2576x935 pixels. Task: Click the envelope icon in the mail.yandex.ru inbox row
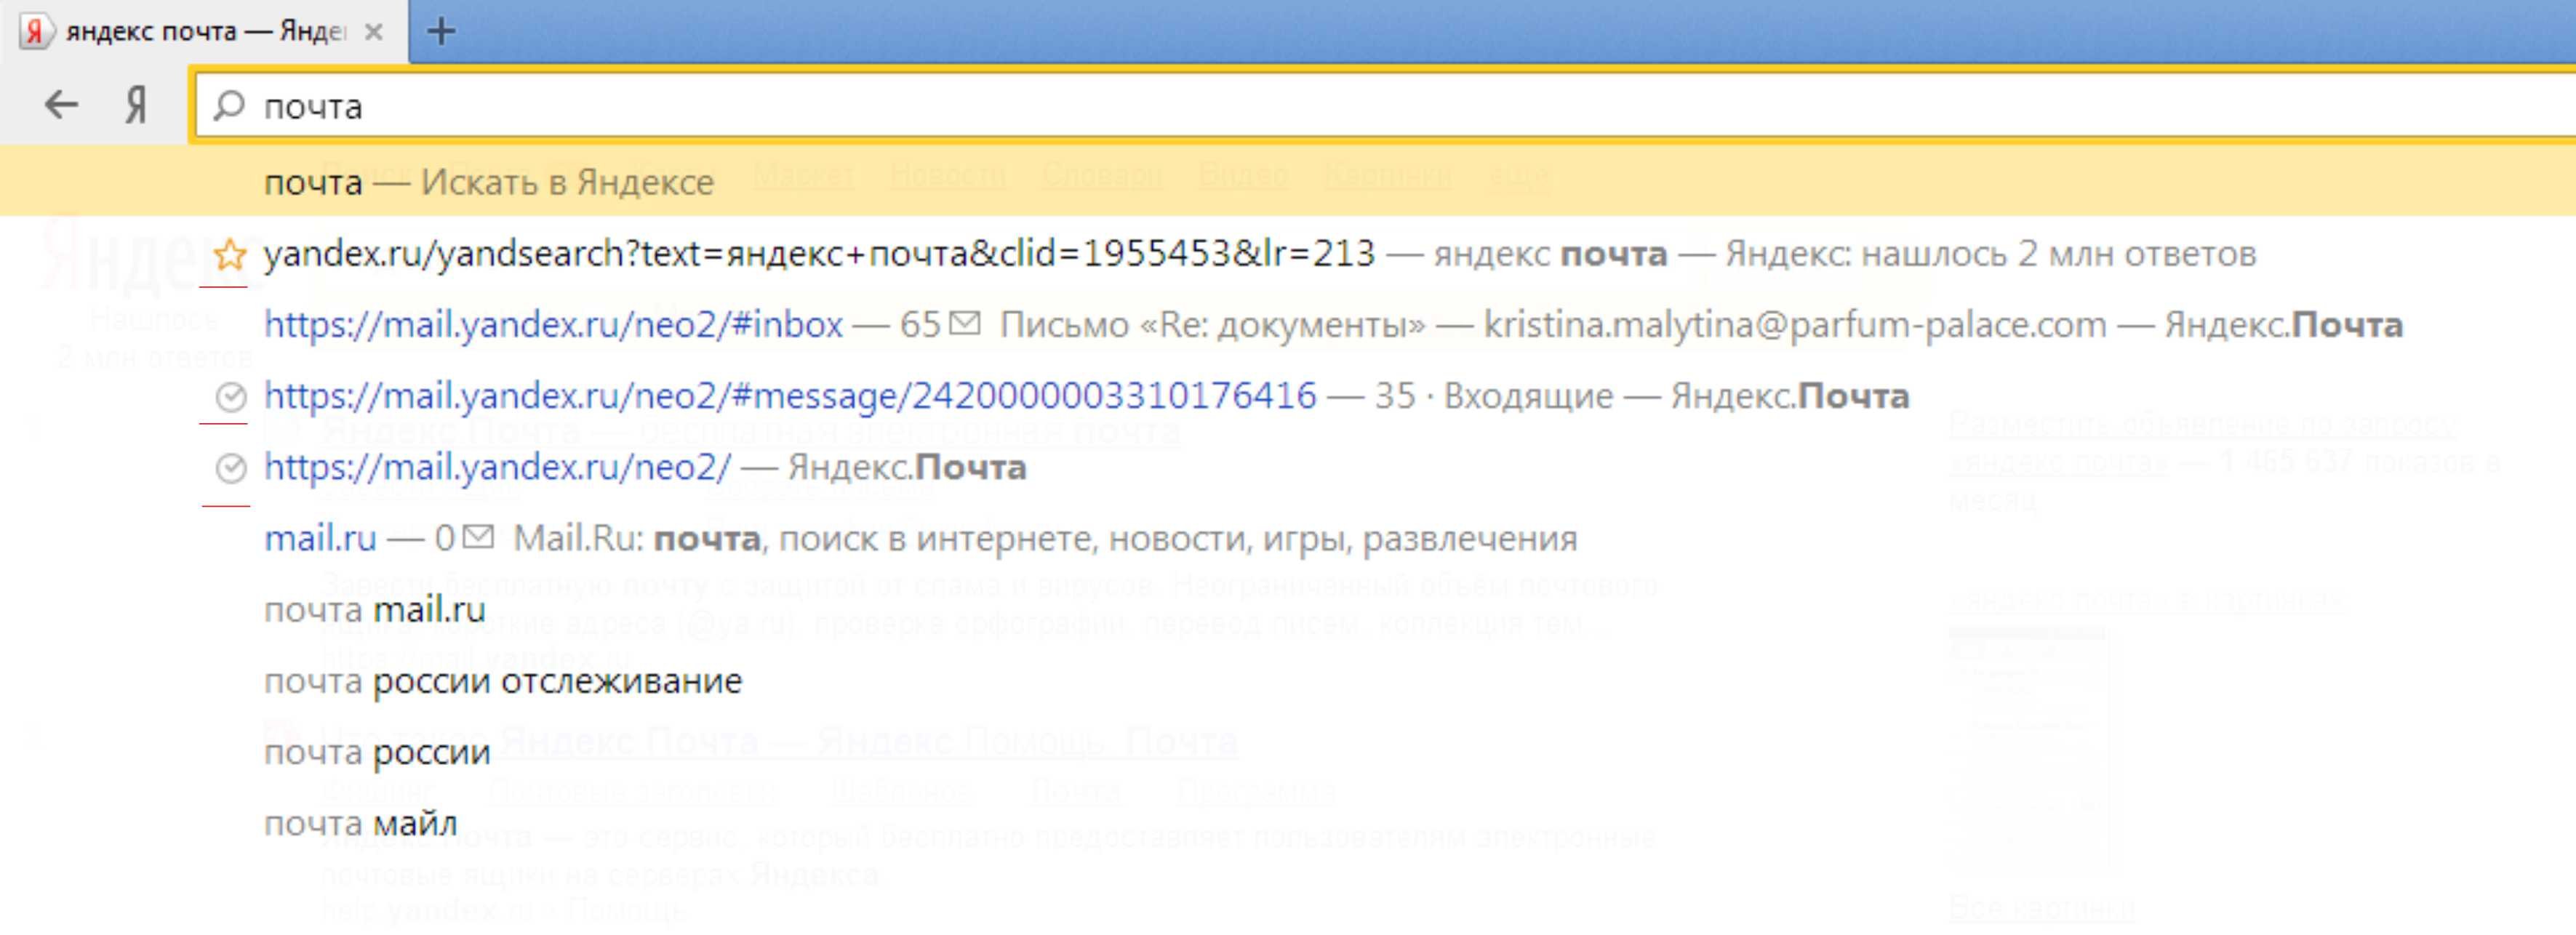965,323
